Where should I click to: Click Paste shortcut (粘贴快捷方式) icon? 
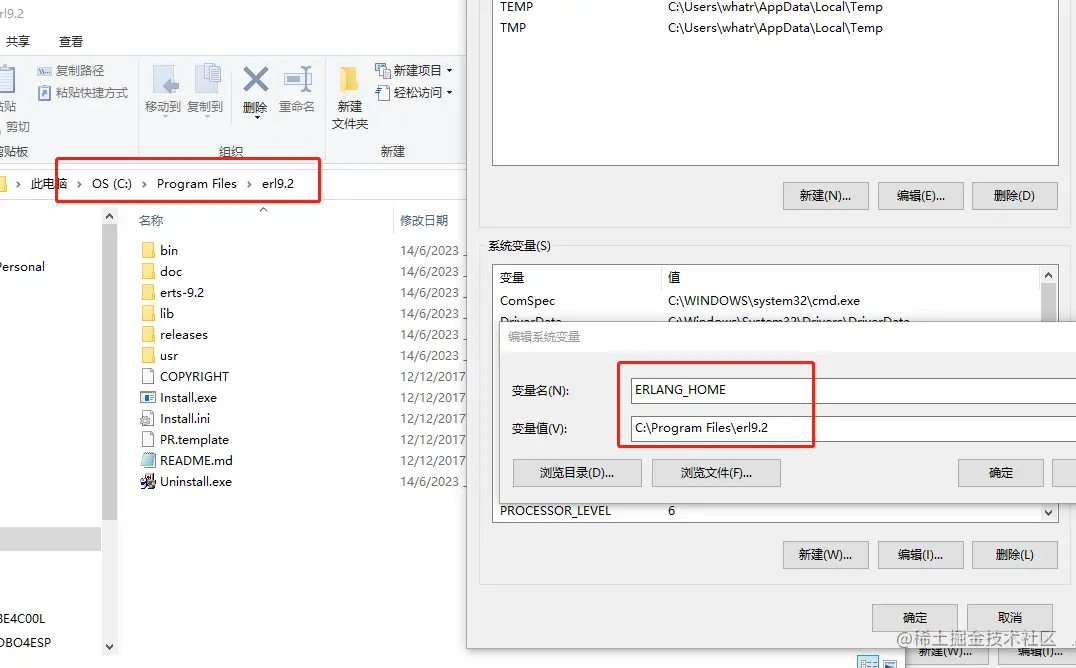click(45, 93)
